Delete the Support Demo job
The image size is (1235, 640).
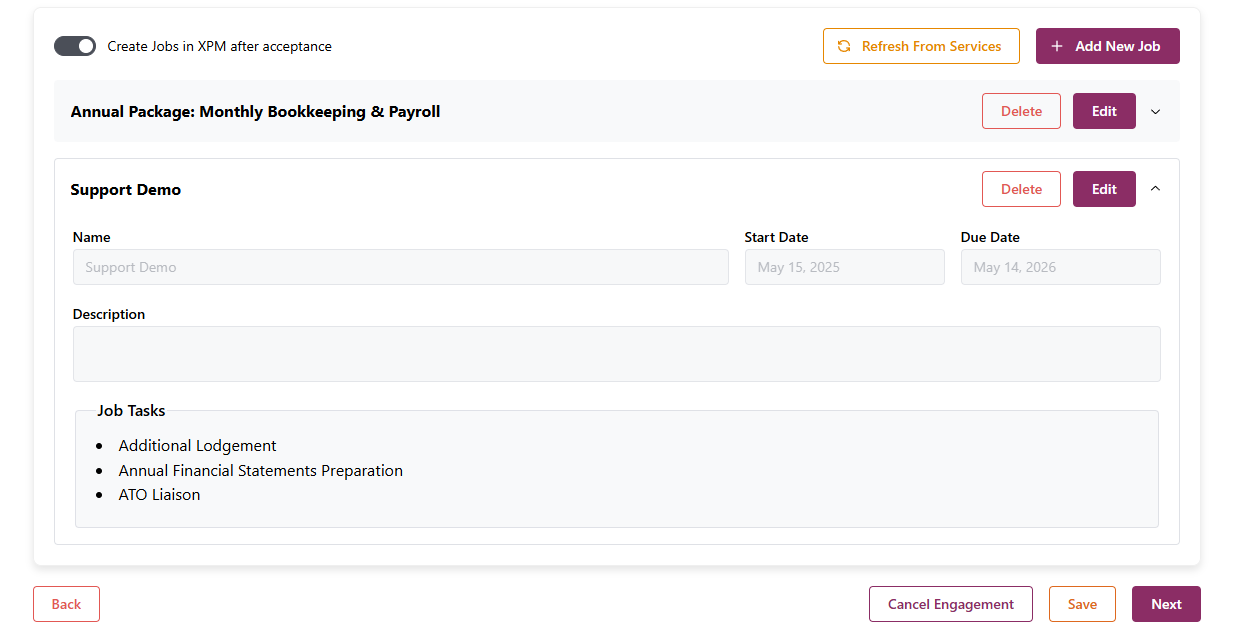coord(1021,189)
